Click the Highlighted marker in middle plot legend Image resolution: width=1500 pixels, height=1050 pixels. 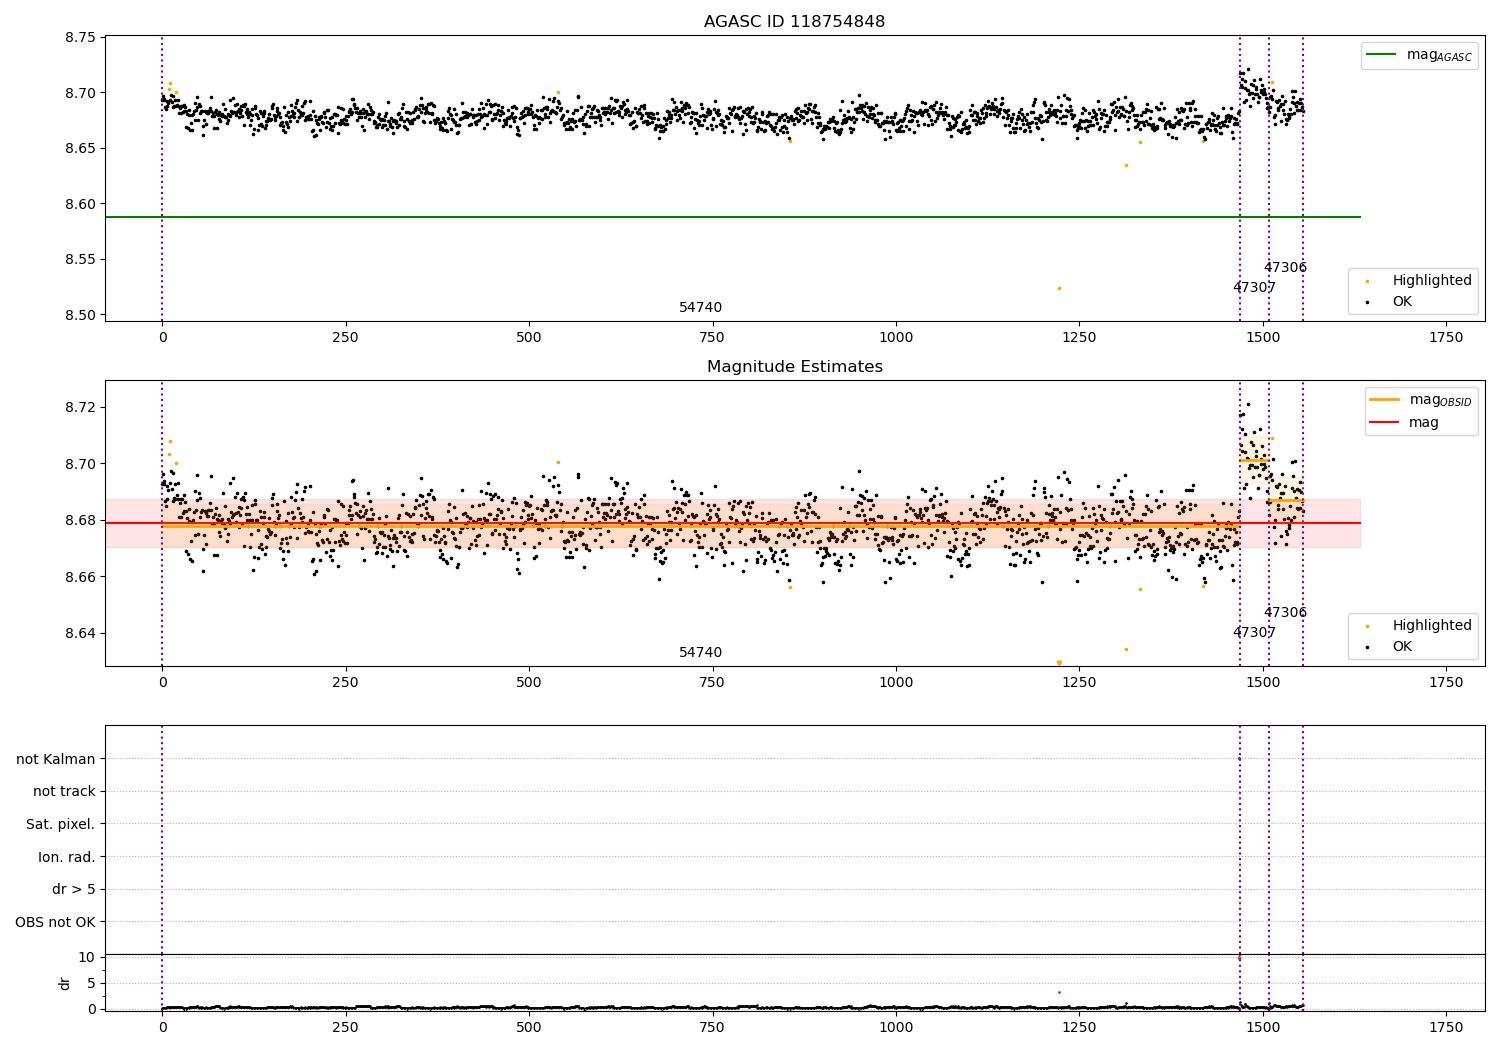[x=1367, y=626]
